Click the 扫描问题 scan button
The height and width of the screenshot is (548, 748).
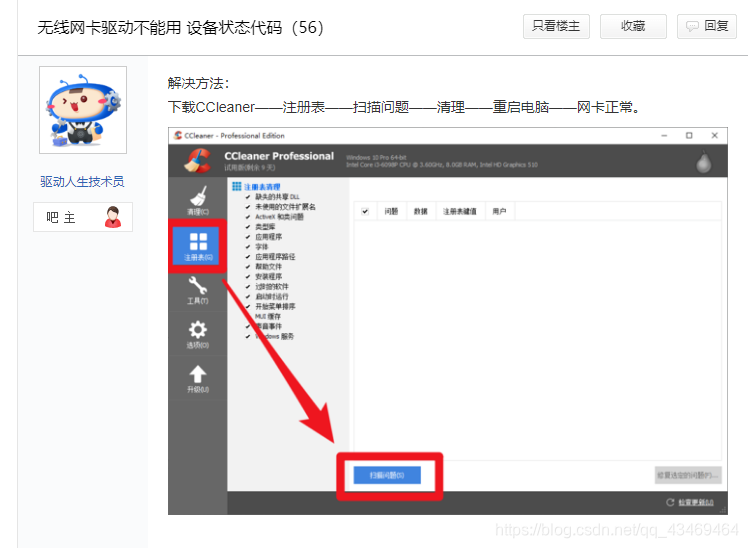pos(387,475)
